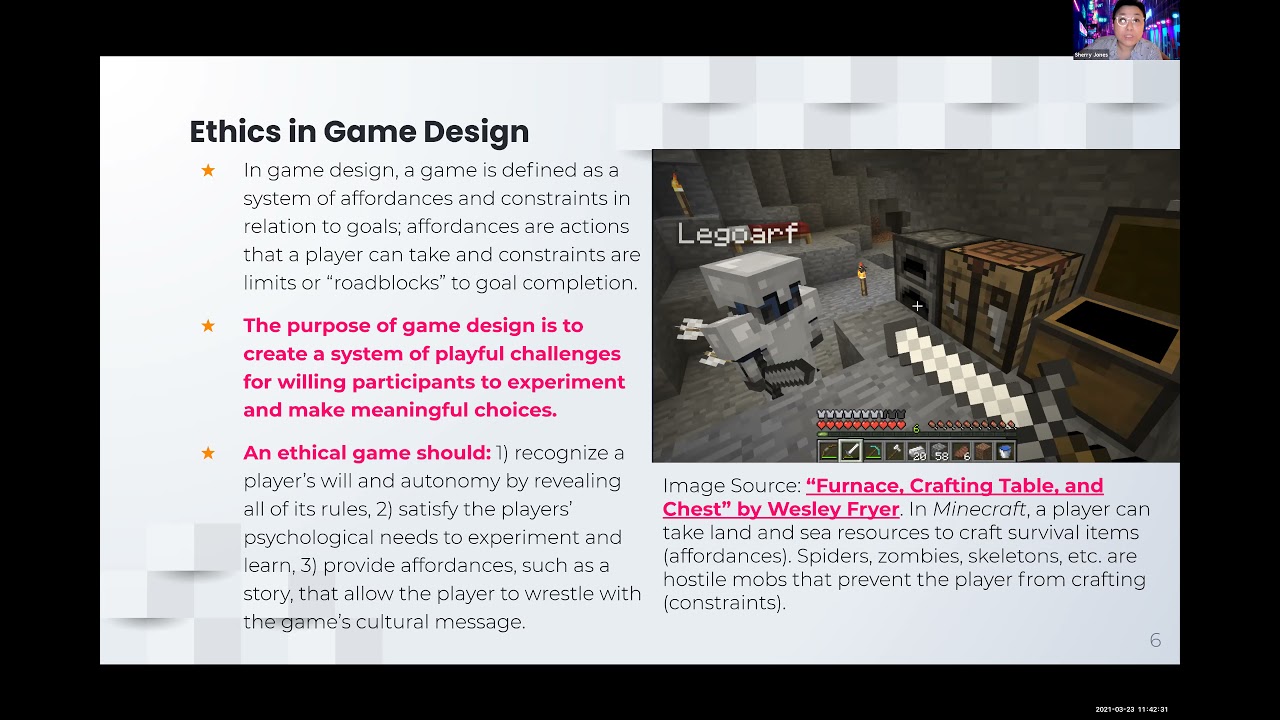Viewport: 1280px width, 720px height.
Task: Click the hunger drumstick bar
Action: point(972,425)
